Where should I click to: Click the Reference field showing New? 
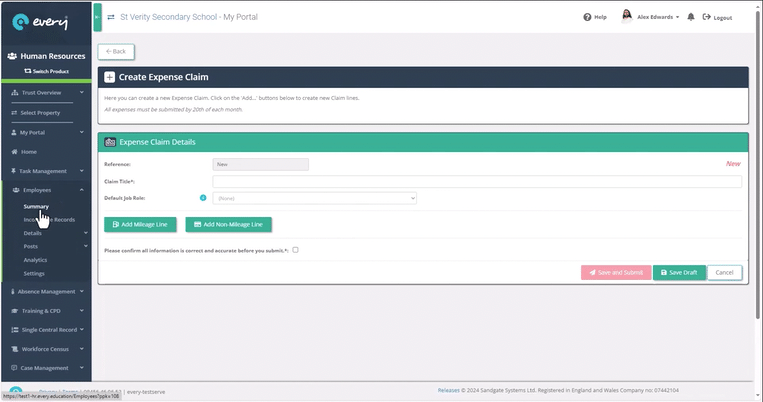pyautogui.click(x=260, y=164)
